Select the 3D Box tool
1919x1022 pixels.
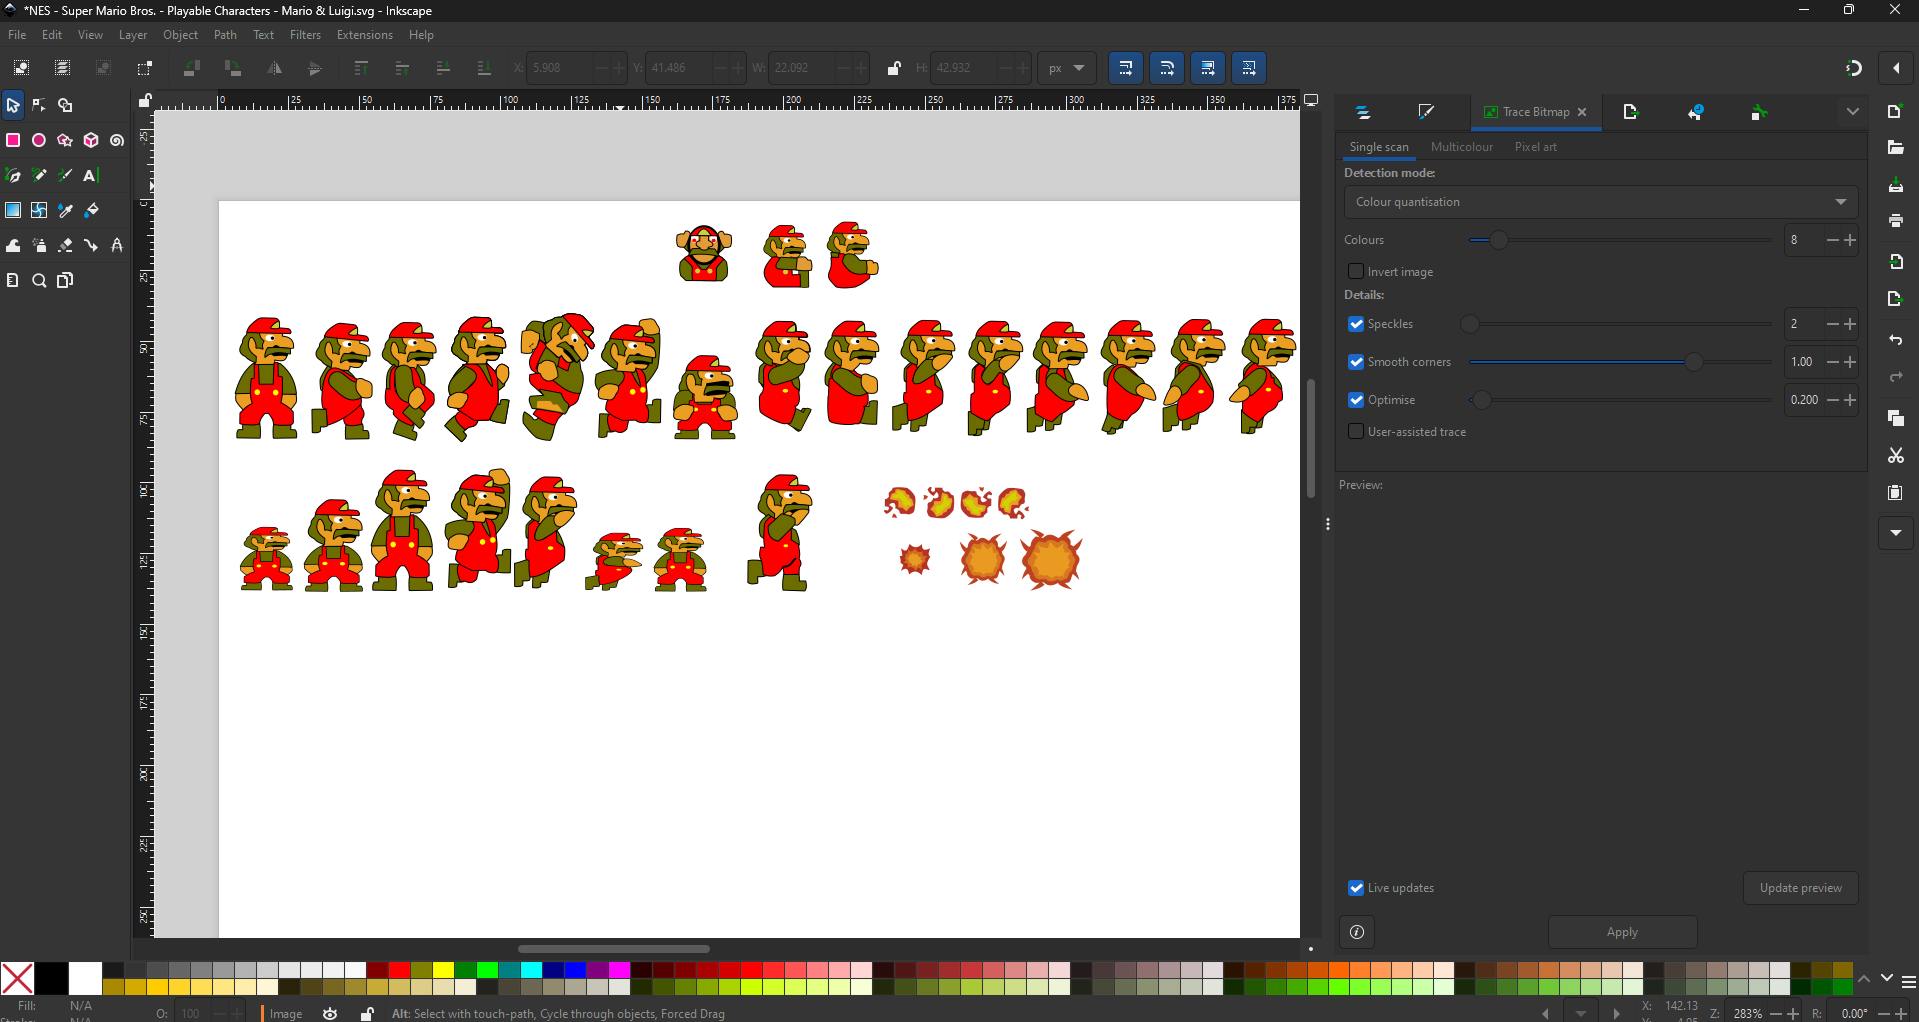[91, 140]
